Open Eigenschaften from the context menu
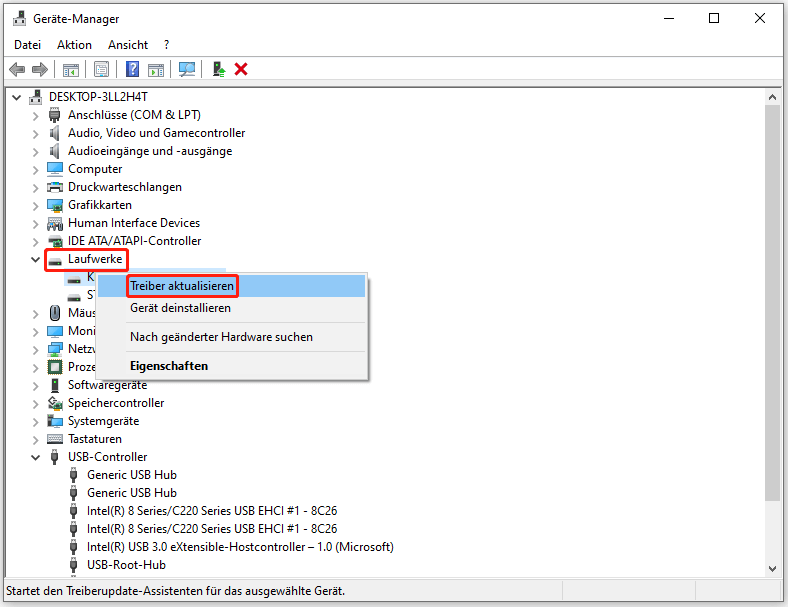This screenshot has width=788, height=607. tap(232, 366)
